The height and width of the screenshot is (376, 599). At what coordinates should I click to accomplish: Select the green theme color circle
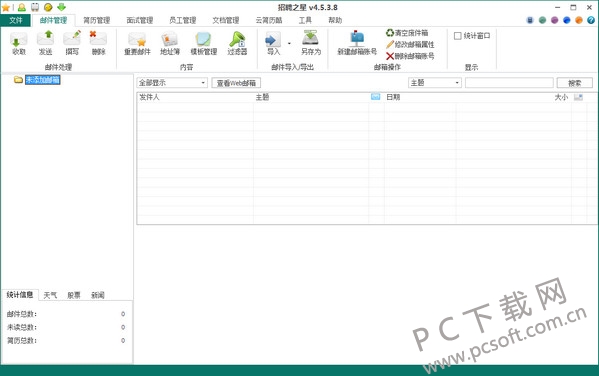click(x=542, y=20)
